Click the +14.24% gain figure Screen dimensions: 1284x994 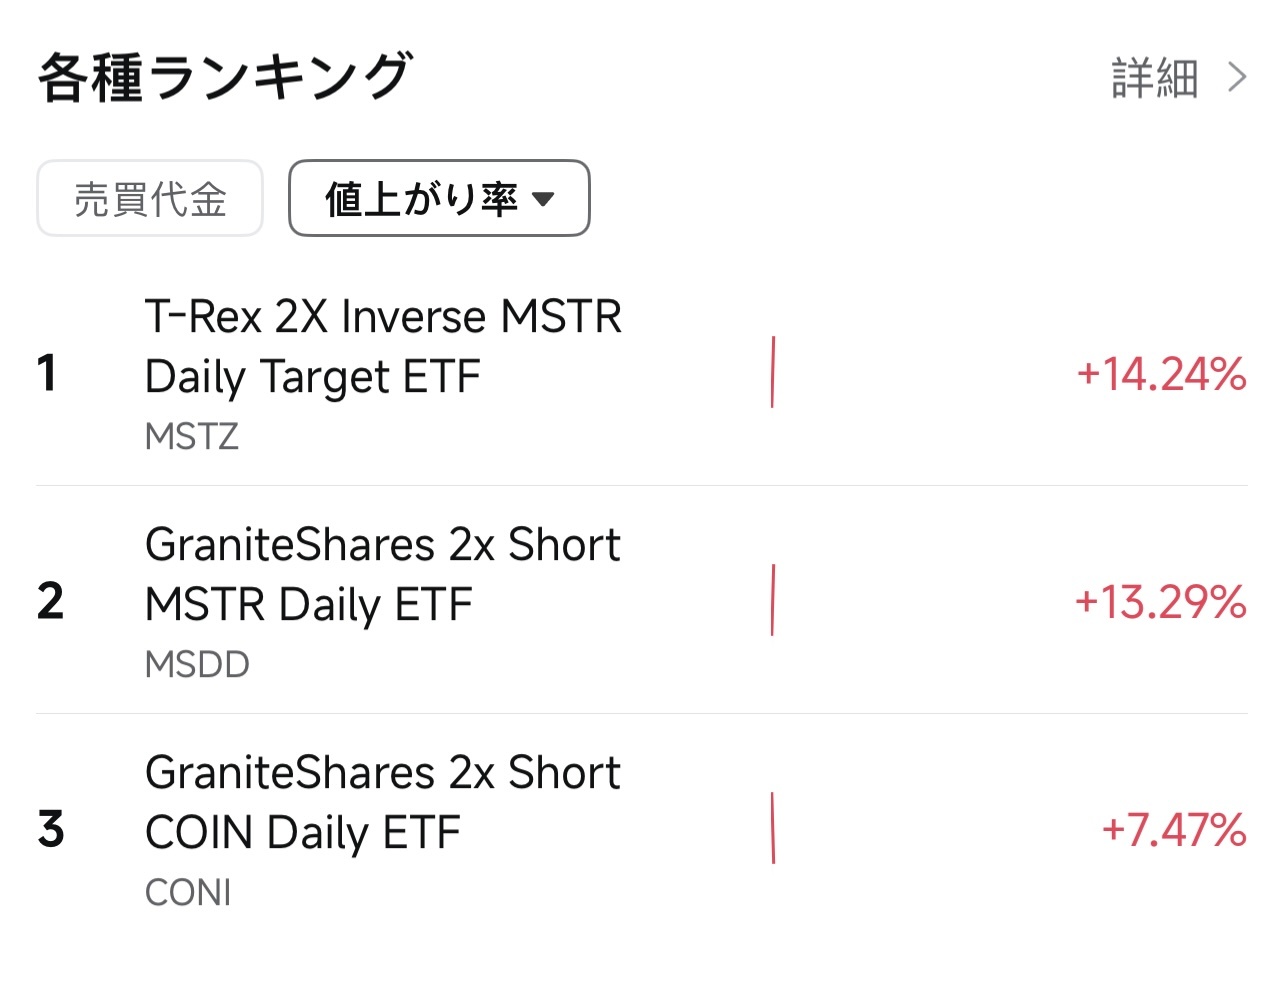(1161, 375)
